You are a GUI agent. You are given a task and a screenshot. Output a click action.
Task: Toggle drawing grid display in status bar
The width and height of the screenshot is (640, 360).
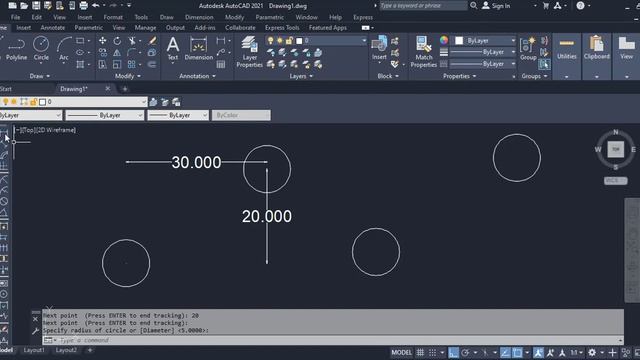pos(420,353)
